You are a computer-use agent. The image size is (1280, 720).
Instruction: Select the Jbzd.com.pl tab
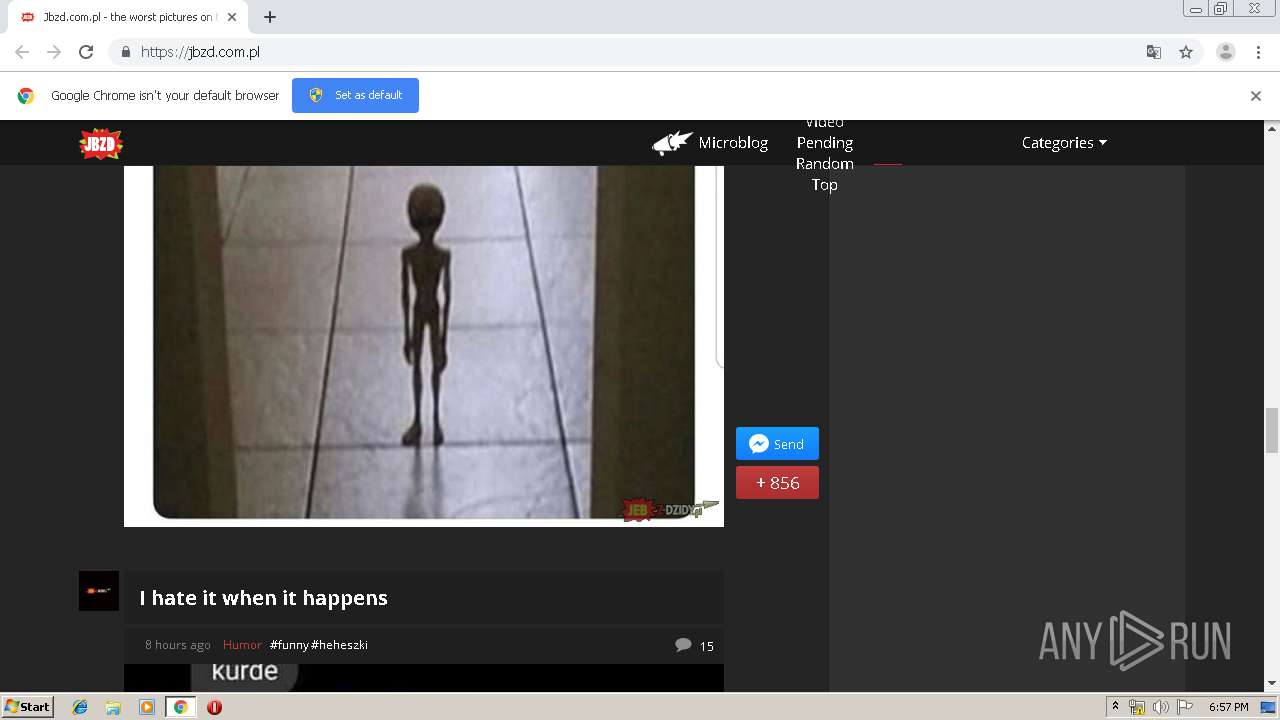(128, 17)
